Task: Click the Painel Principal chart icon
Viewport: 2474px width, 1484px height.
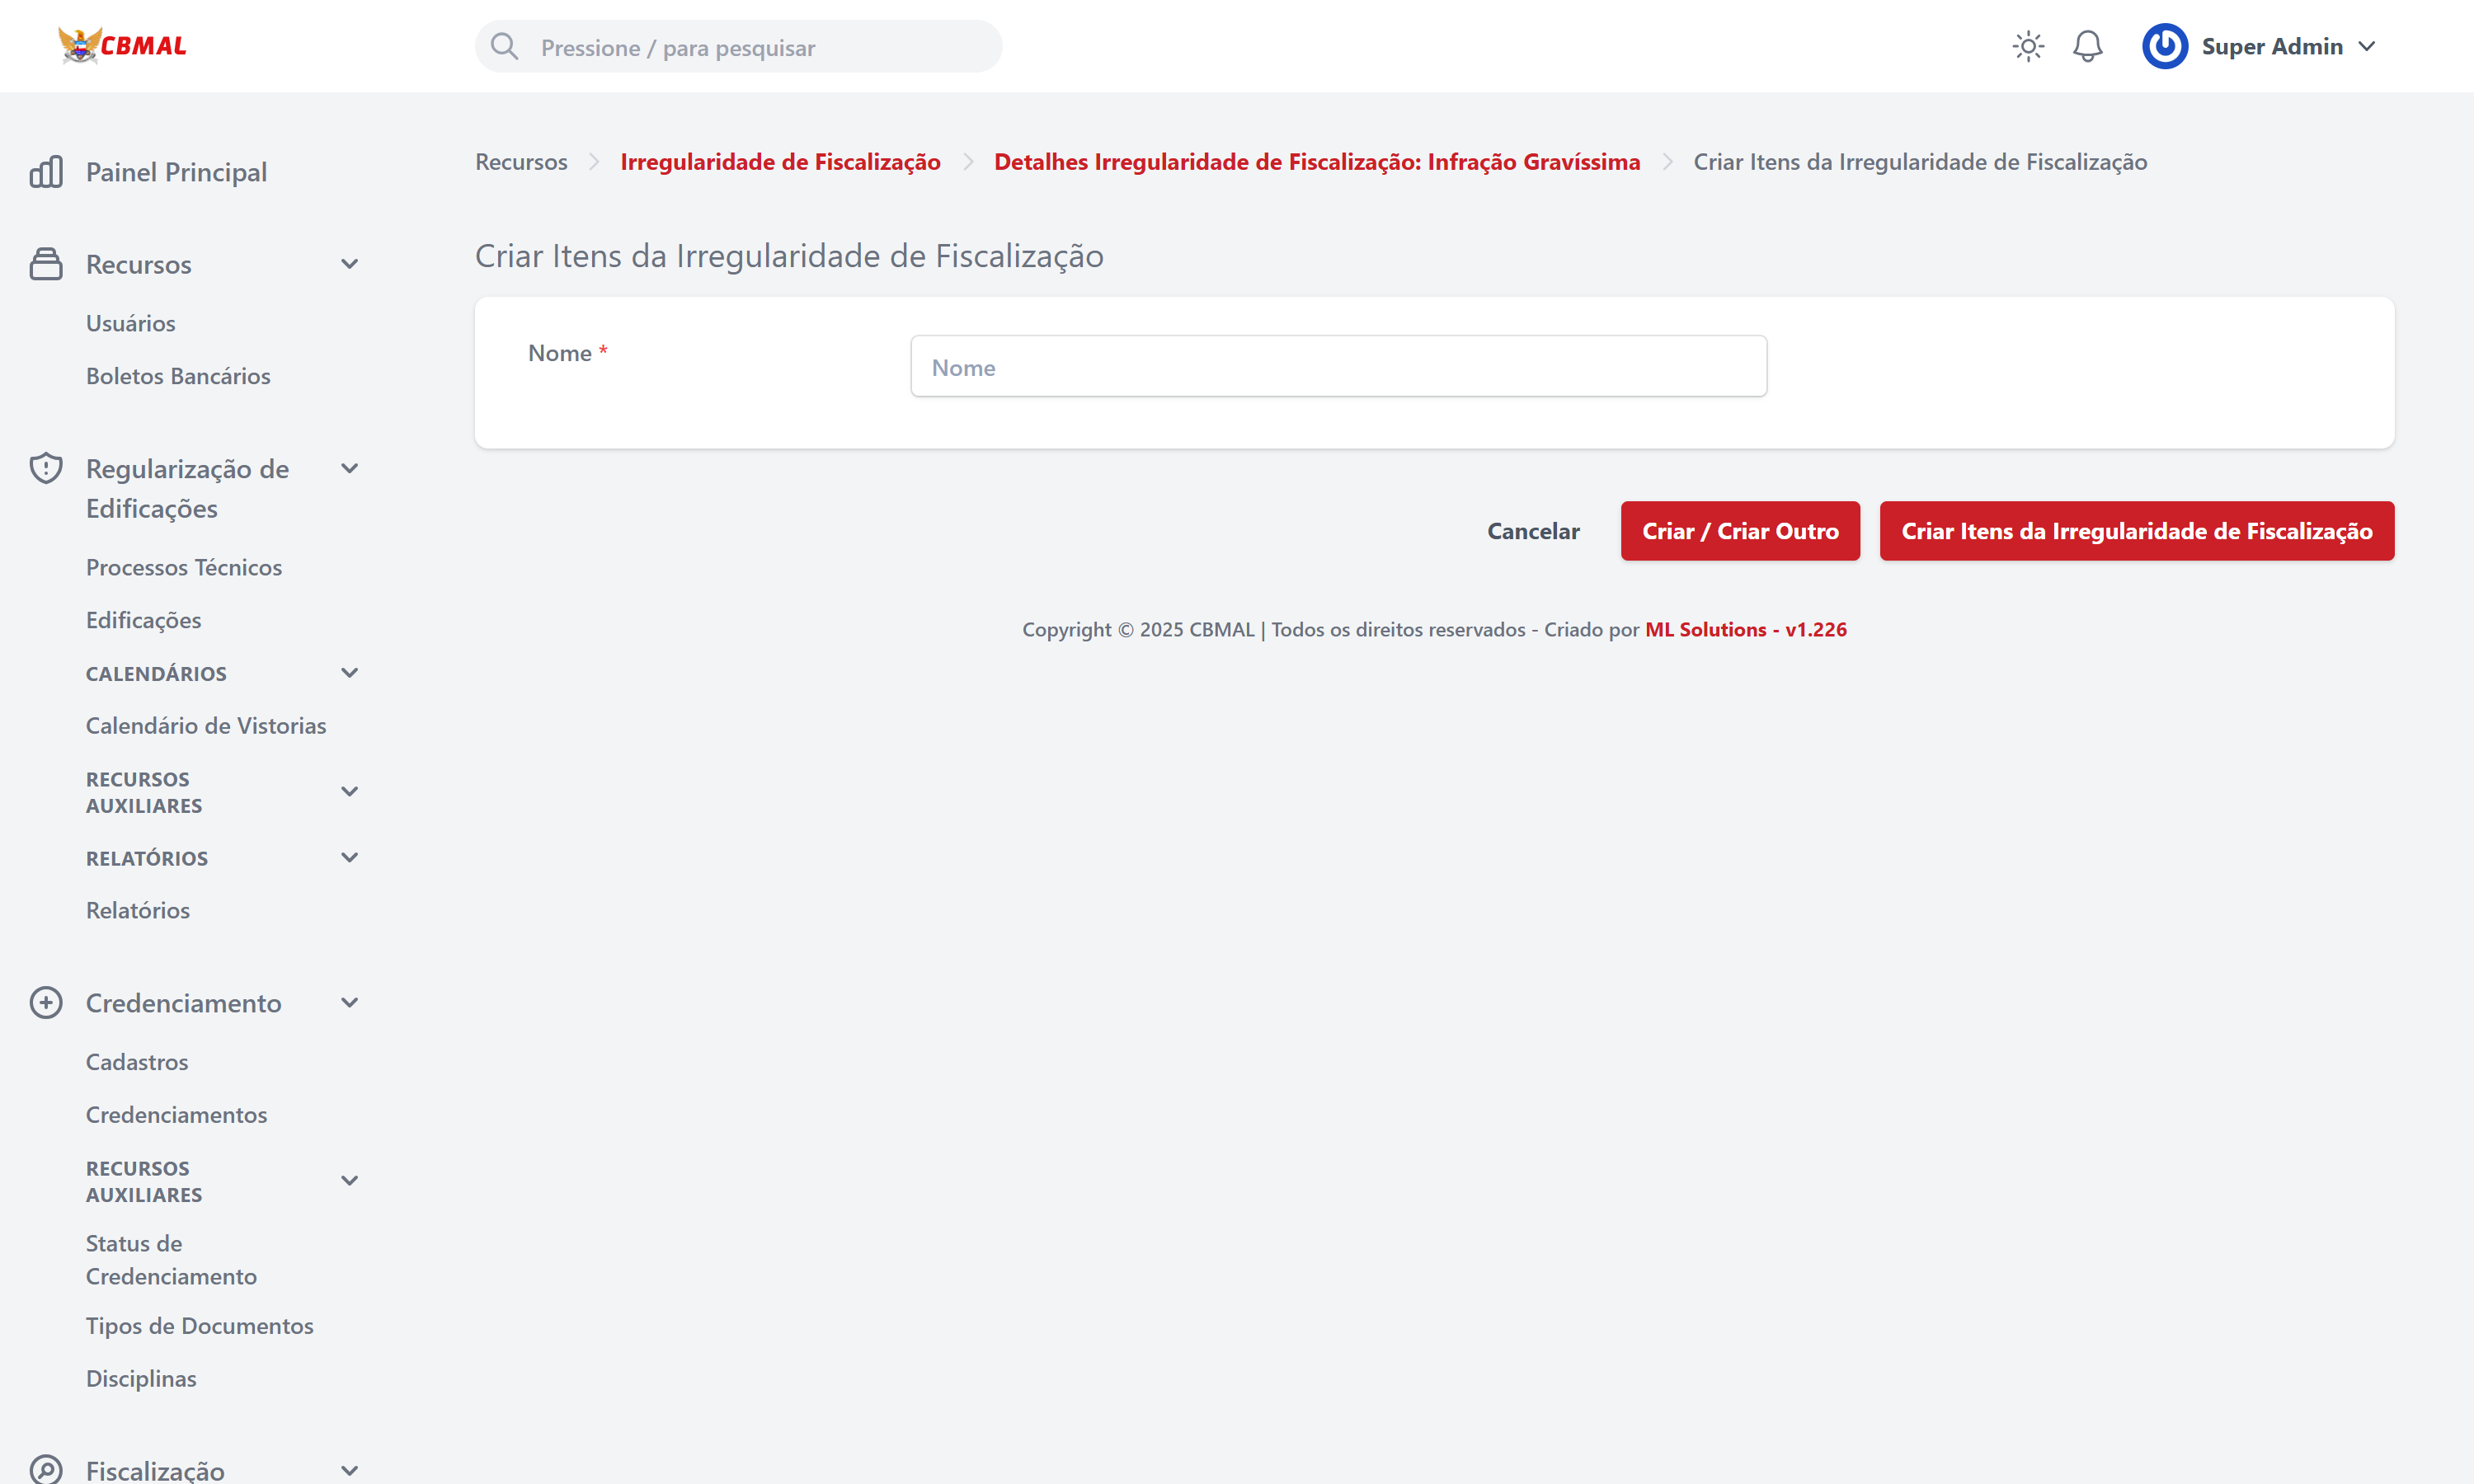Action: (46, 172)
